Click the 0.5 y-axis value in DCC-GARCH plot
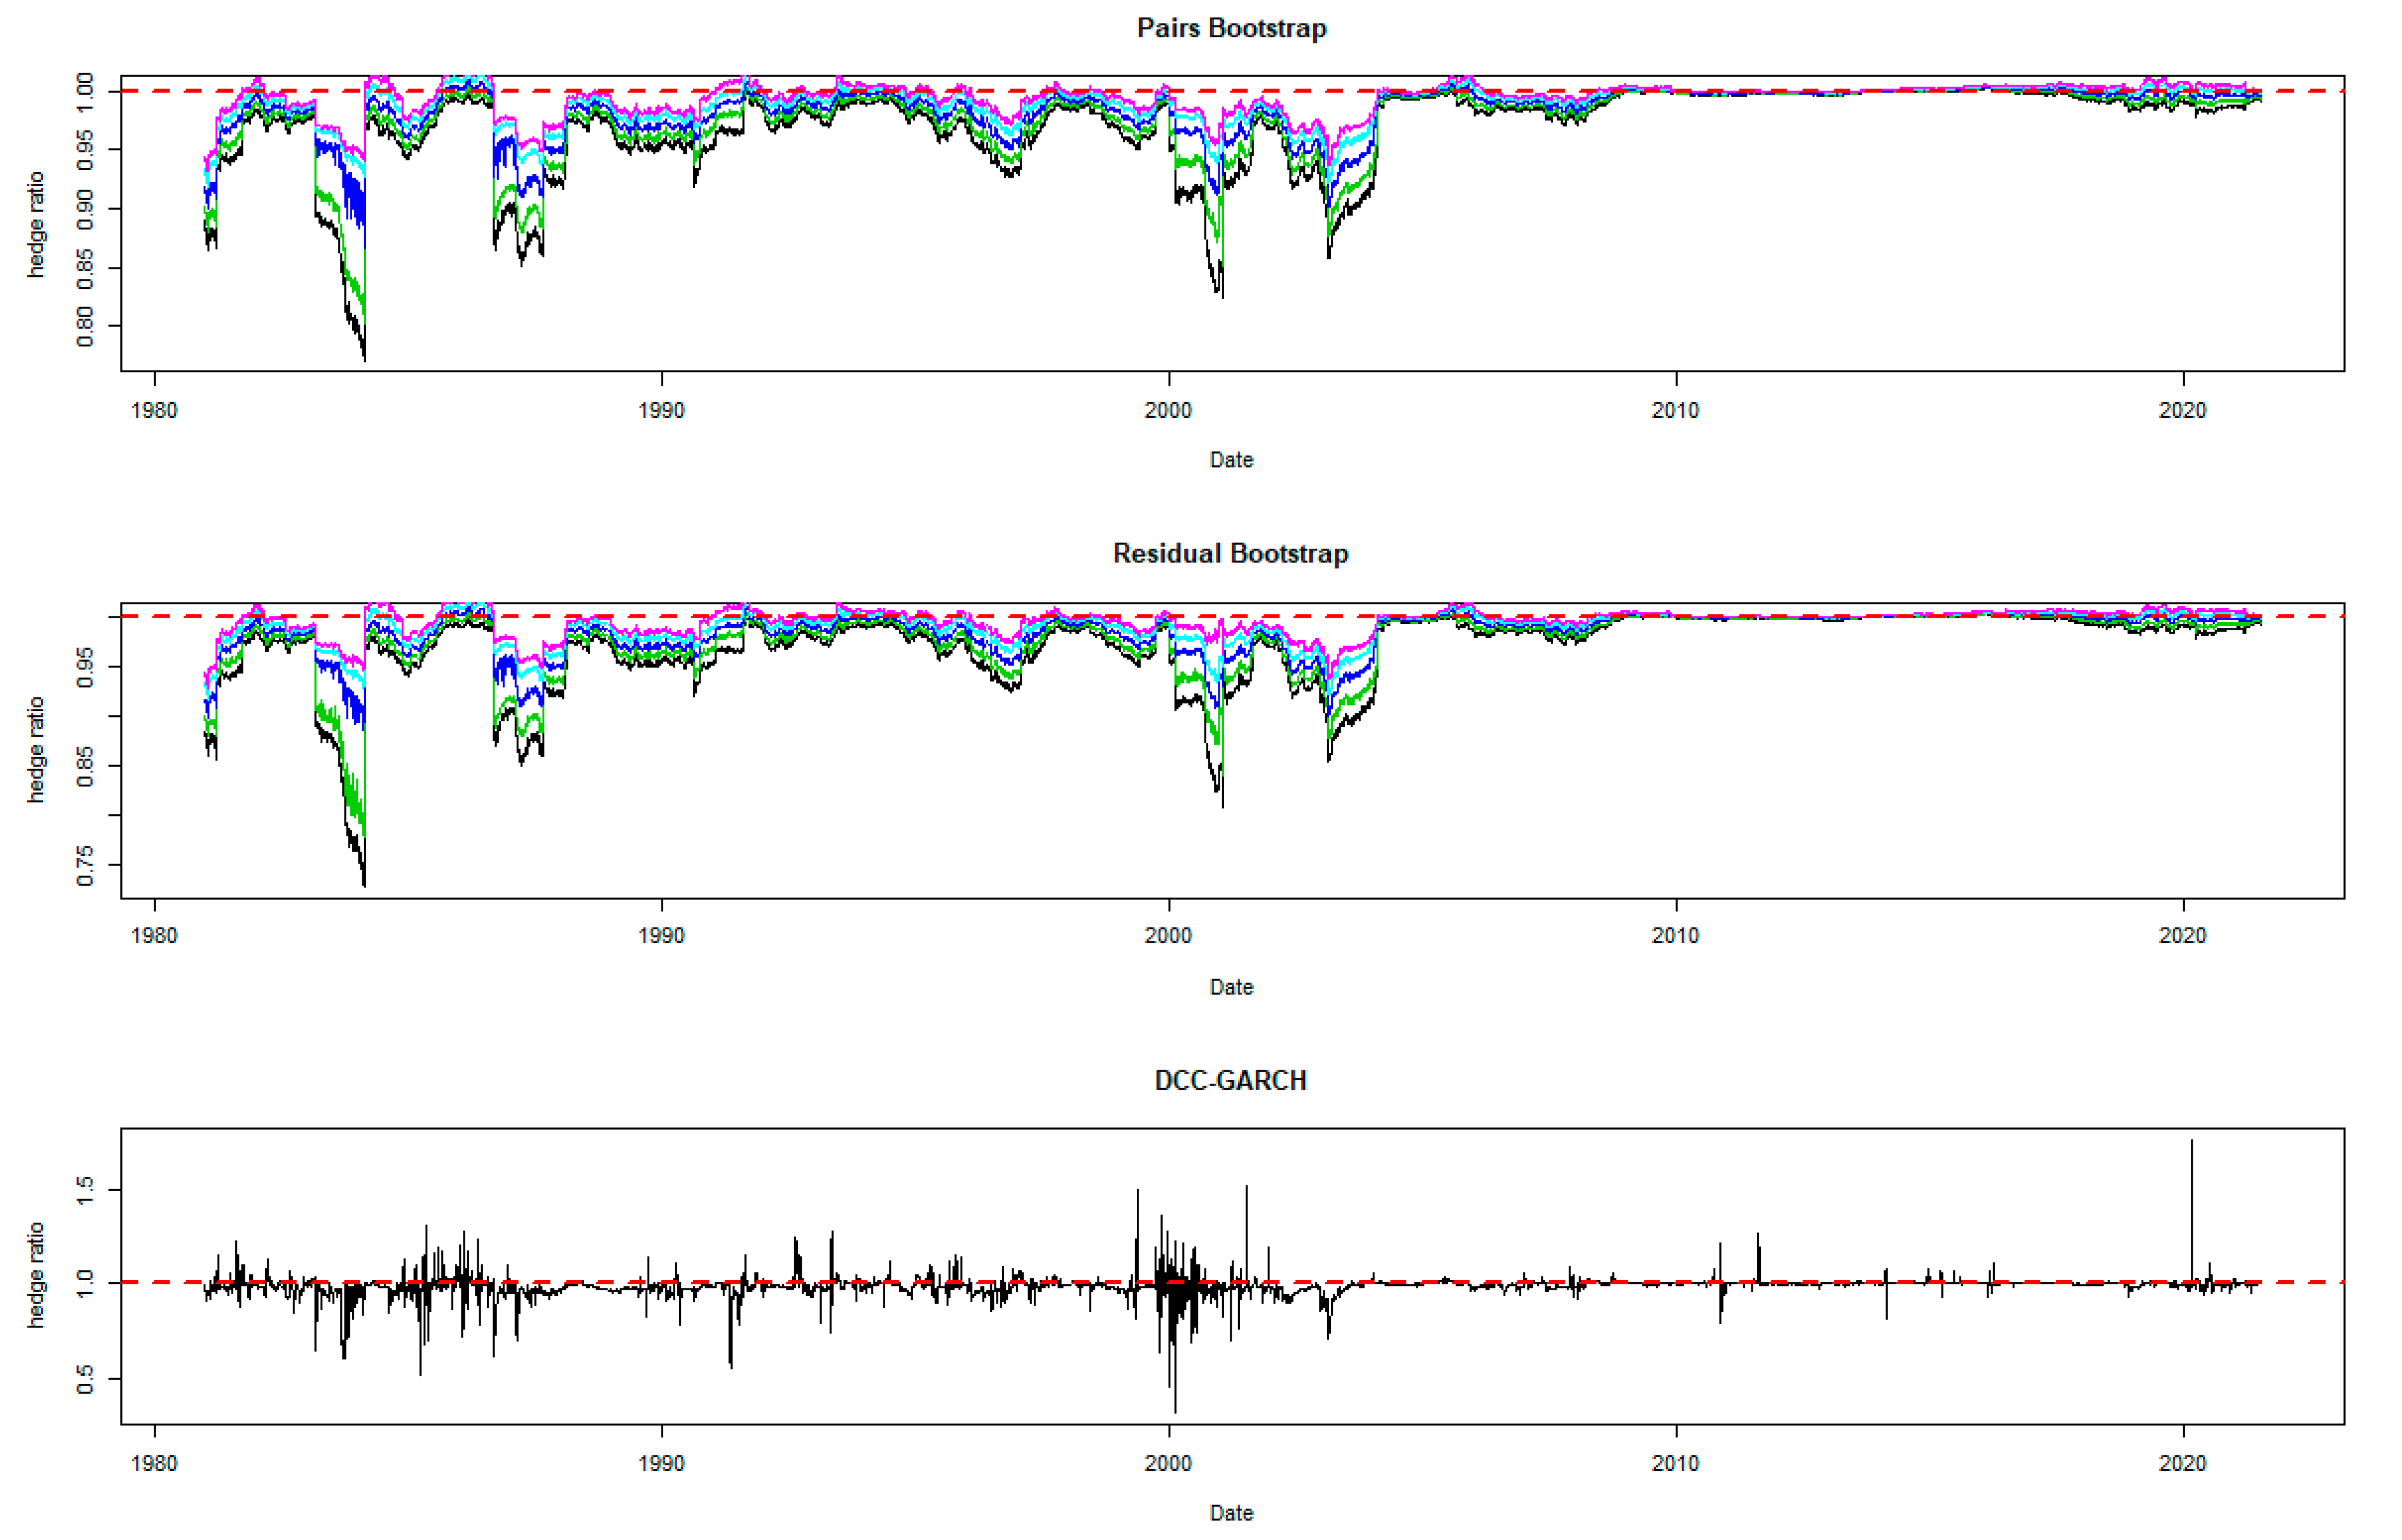The image size is (2402, 1540). tap(85, 1379)
